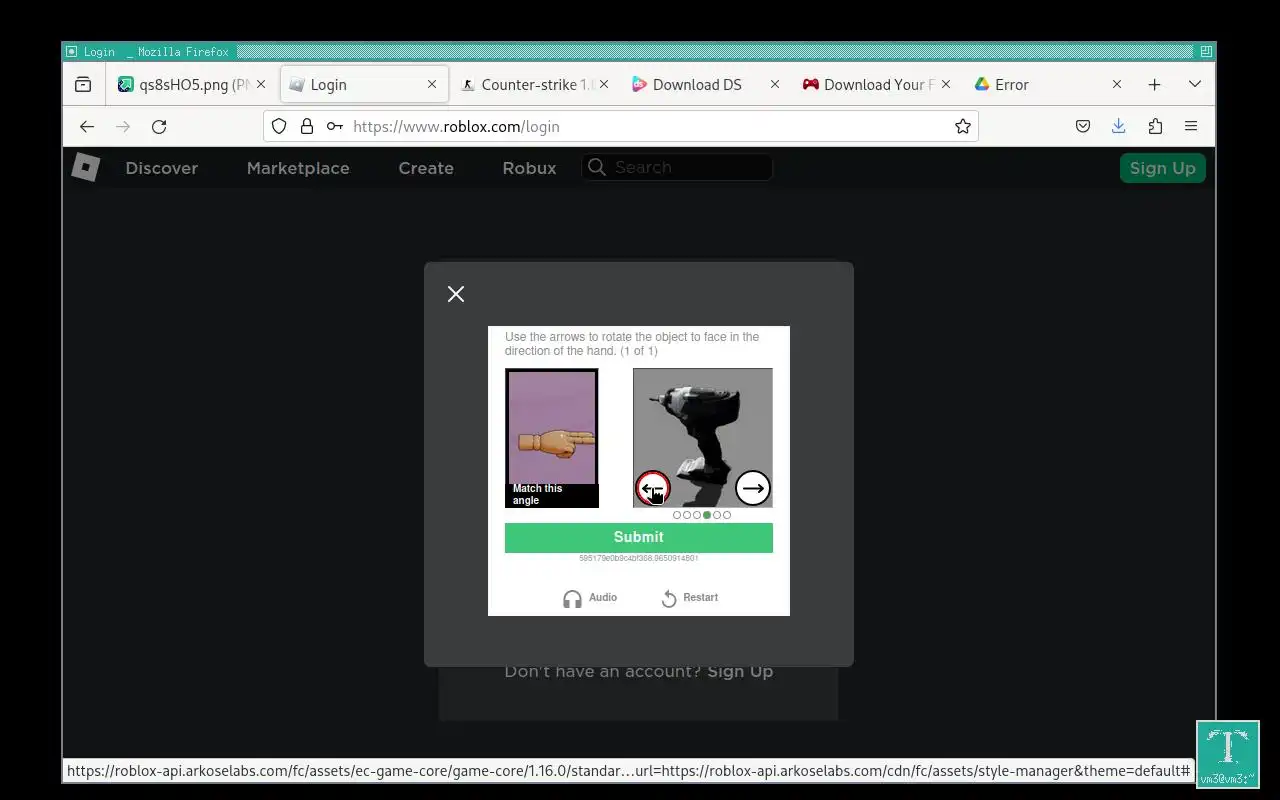Open the Firefox hamburger menu
Screen dimensions: 1280x800
[x=1191, y=126]
